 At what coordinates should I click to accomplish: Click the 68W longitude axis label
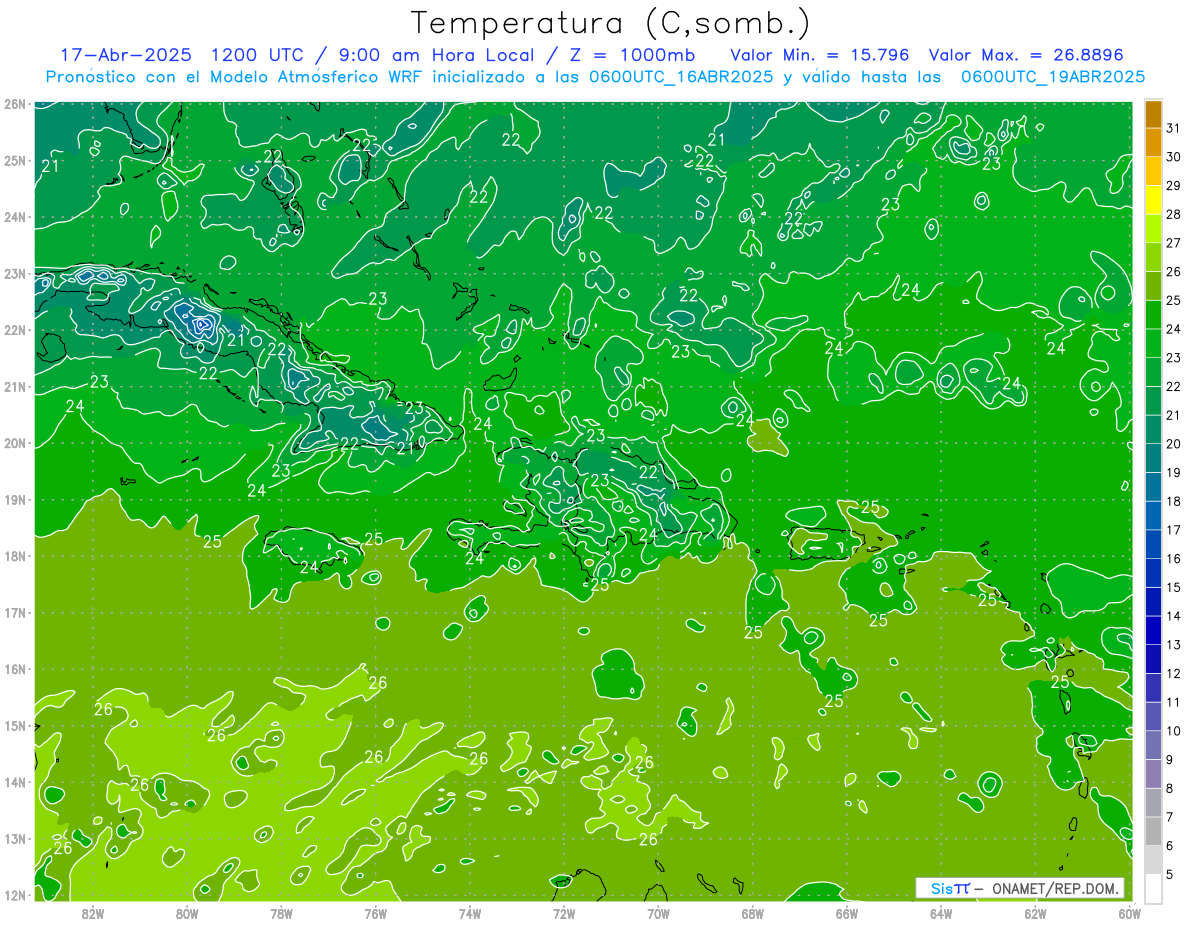point(753,913)
